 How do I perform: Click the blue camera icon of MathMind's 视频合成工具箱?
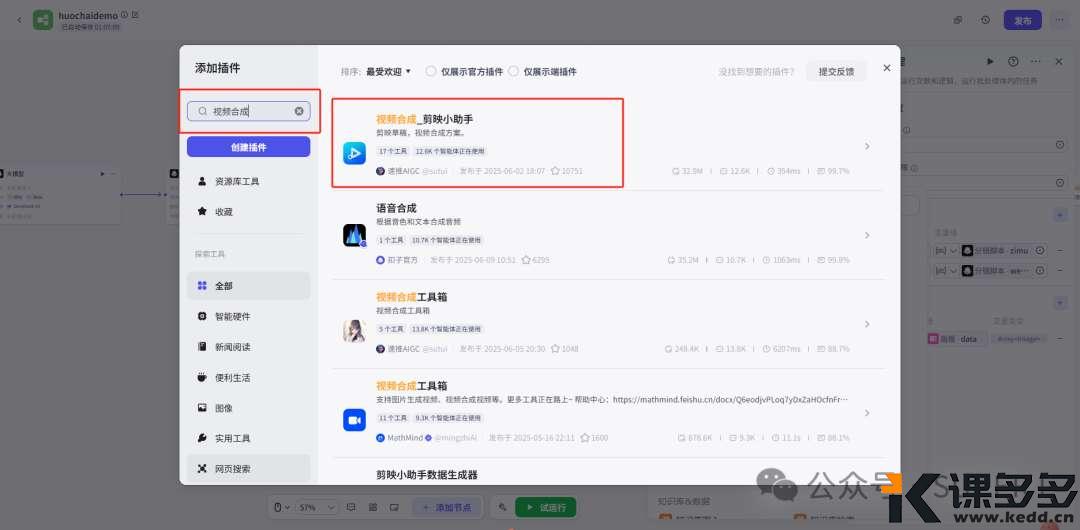[354, 420]
